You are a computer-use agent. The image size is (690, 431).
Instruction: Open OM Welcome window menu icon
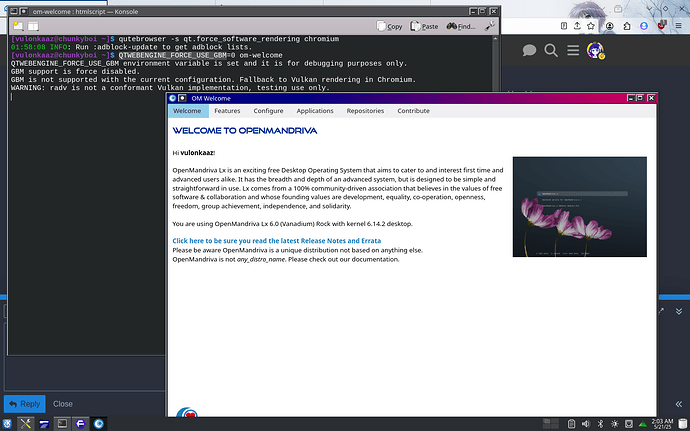(x=172, y=98)
